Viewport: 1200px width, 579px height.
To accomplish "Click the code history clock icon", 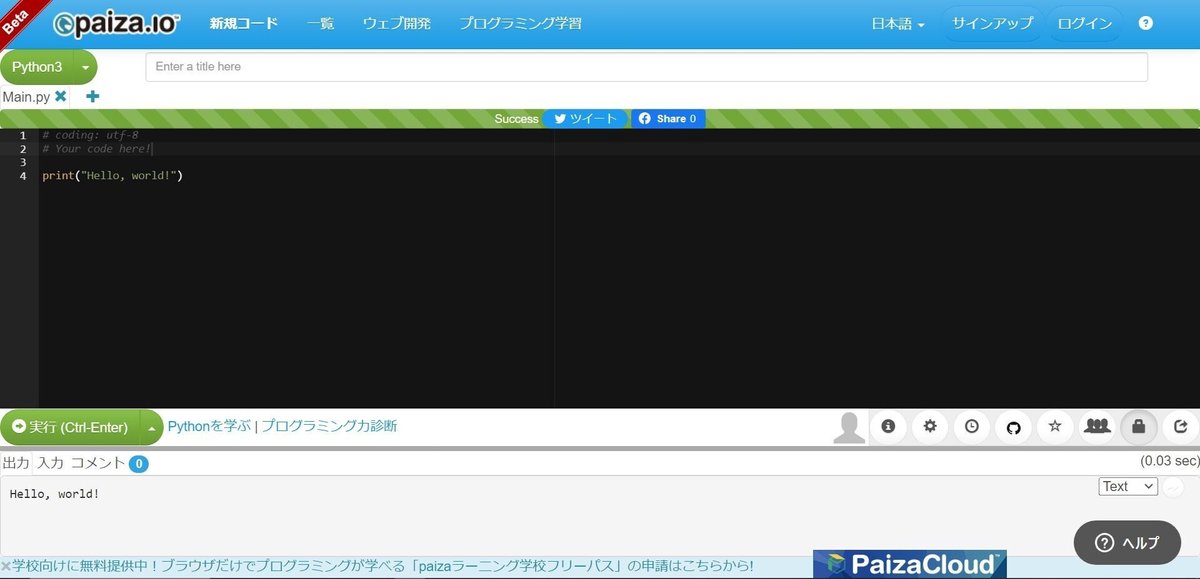I will [971, 426].
